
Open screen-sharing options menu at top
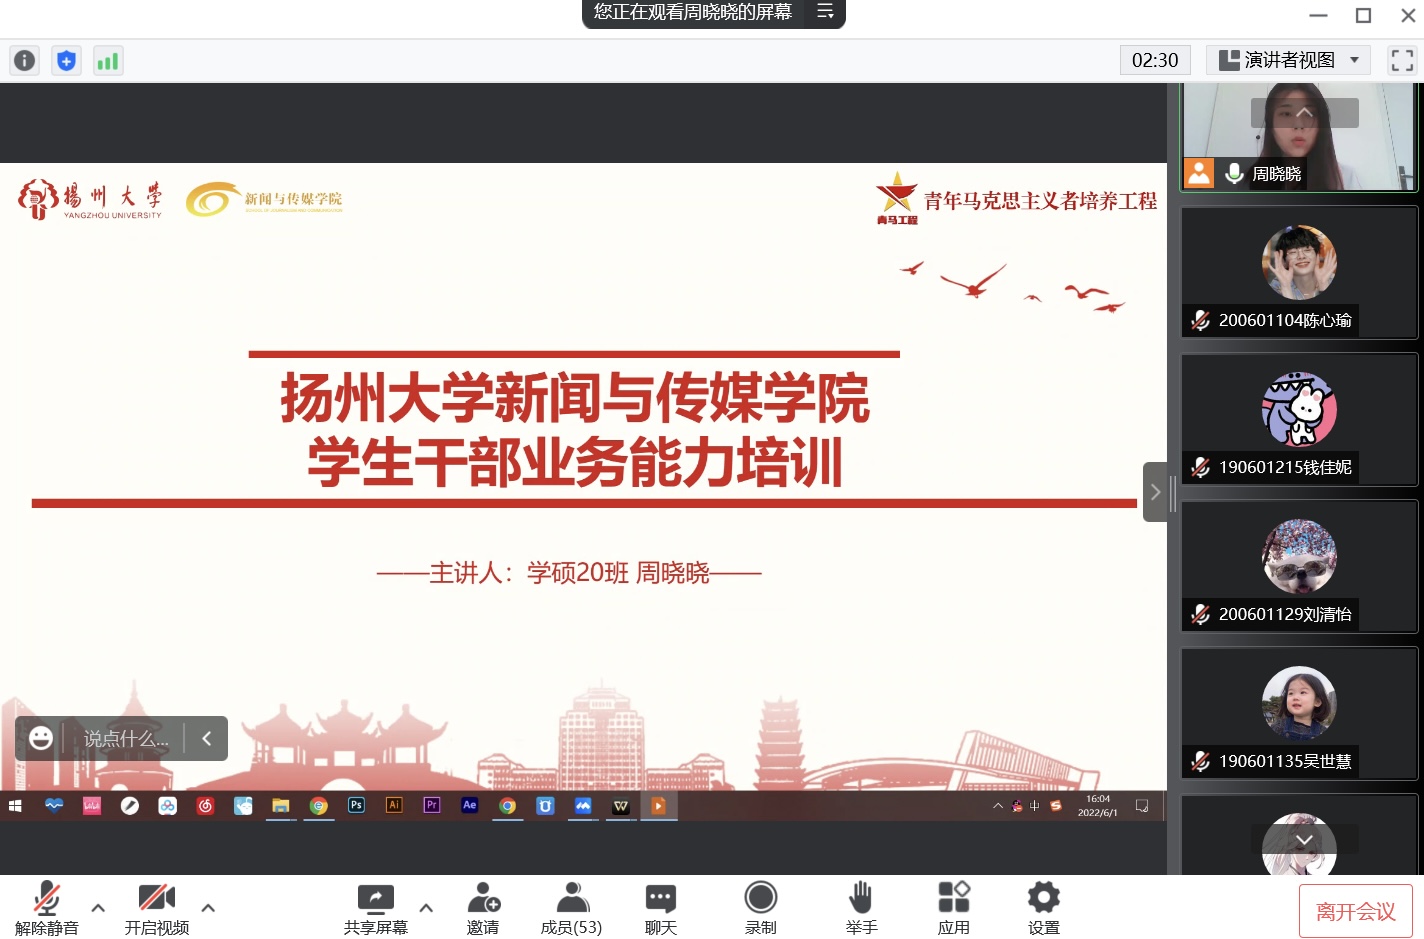point(825,12)
